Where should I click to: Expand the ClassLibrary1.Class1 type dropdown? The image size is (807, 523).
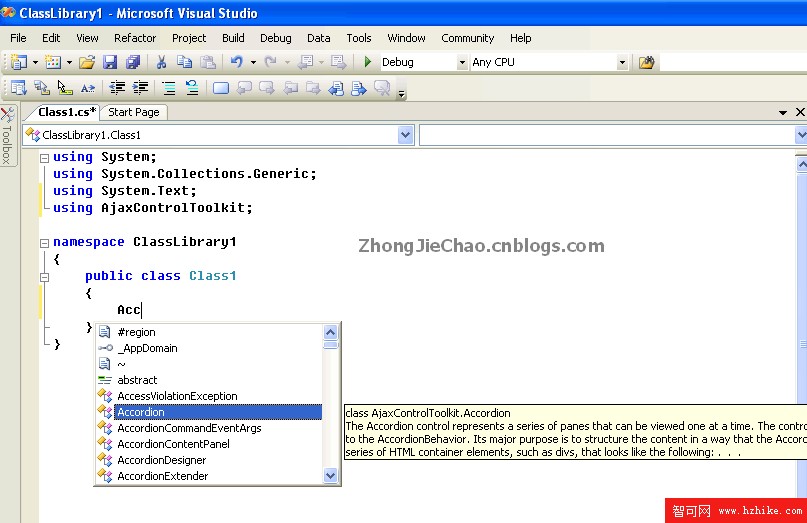(405, 135)
